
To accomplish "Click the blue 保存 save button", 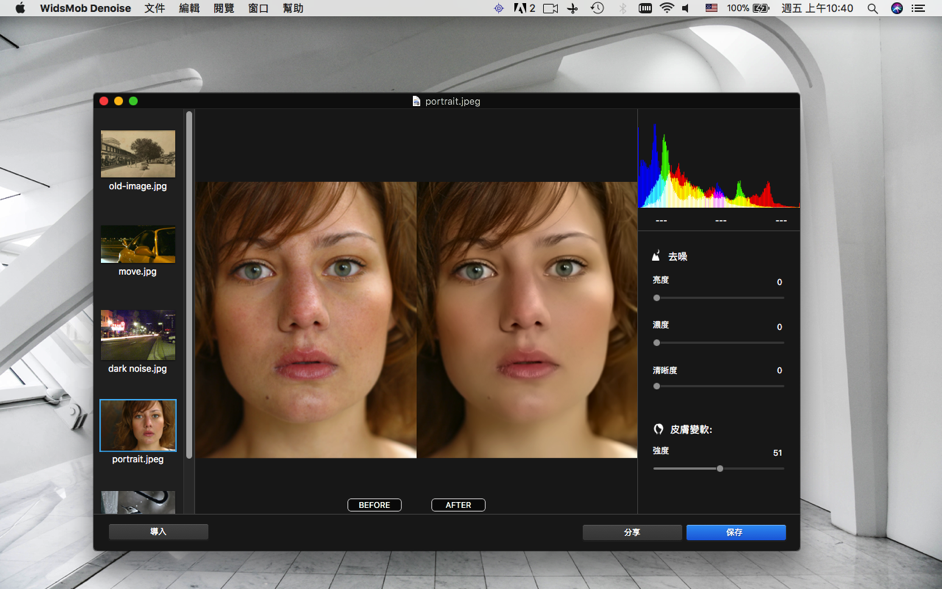I will point(736,533).
